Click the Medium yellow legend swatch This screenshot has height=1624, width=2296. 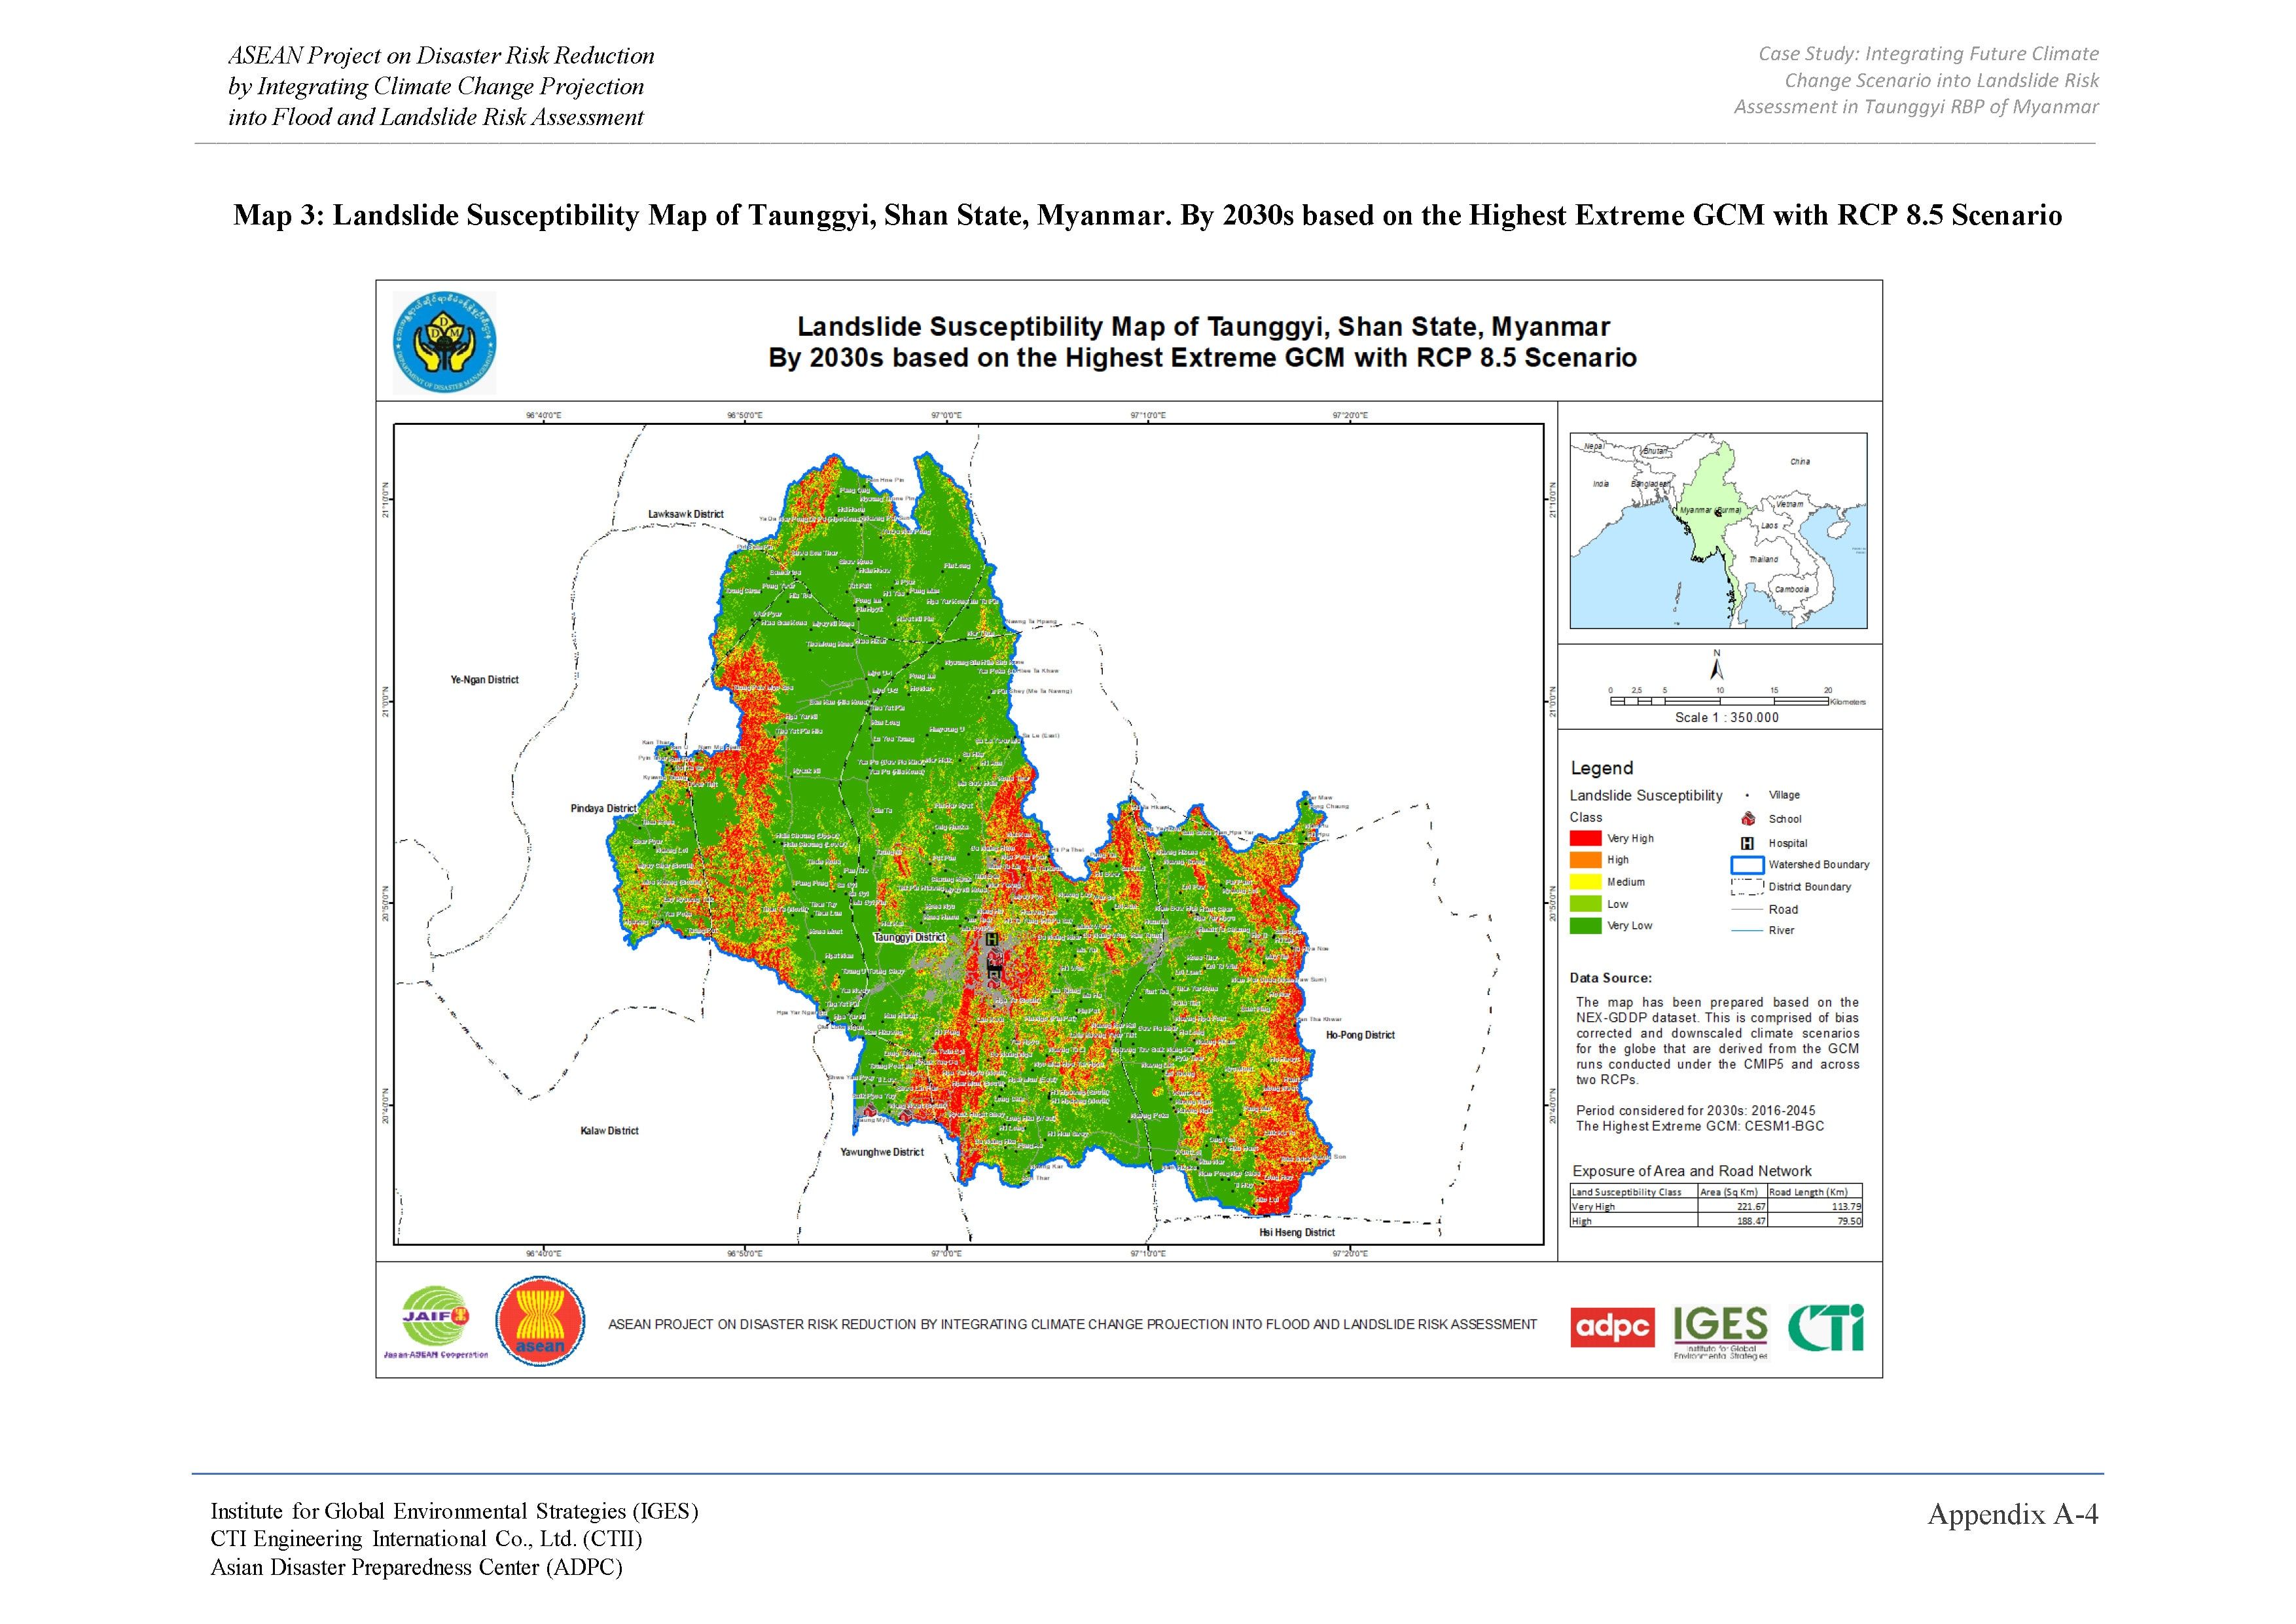(1585, 882)
